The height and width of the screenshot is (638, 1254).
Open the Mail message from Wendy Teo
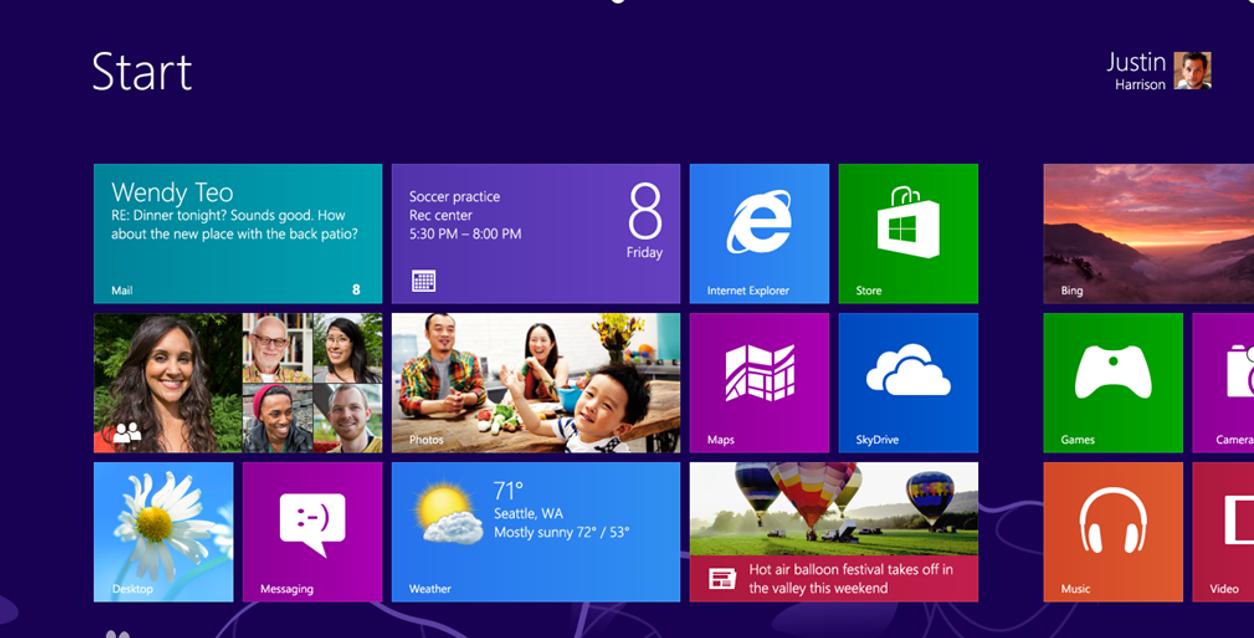pyautogui.click(x=238, y=233)
